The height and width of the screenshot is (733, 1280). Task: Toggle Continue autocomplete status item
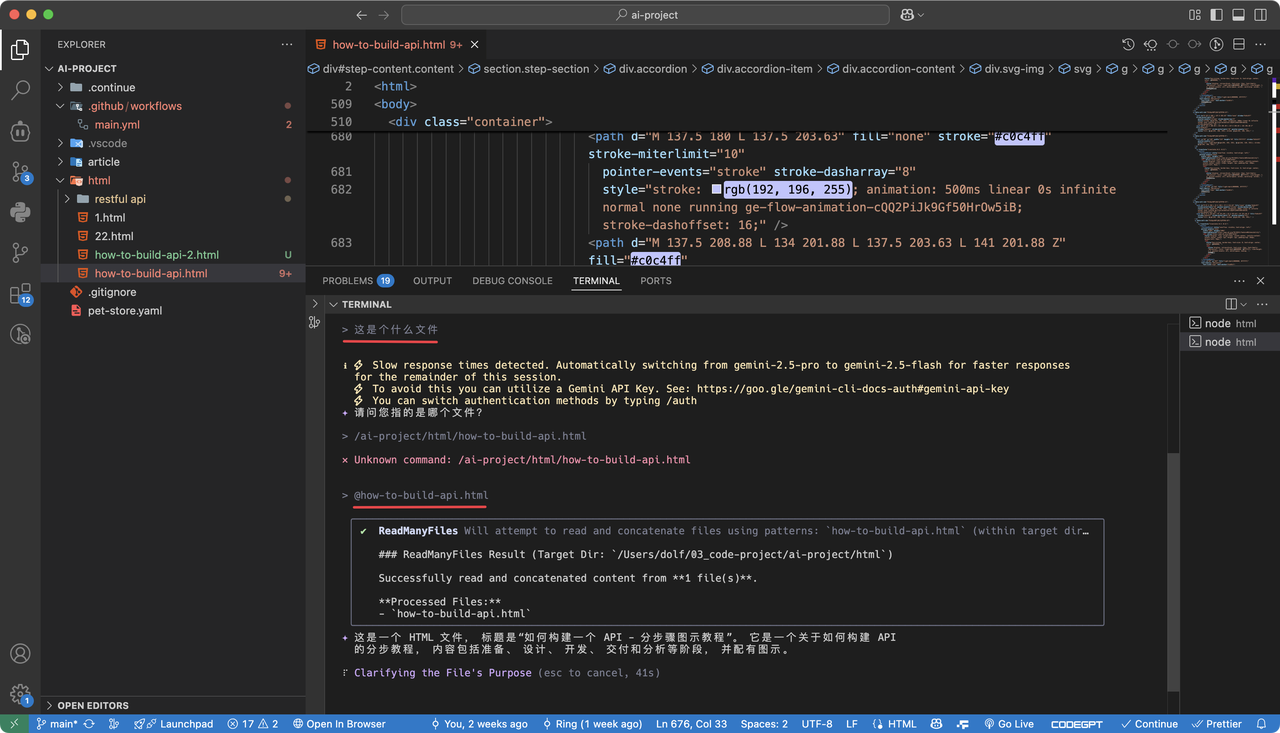click(x=1149, y=724)
